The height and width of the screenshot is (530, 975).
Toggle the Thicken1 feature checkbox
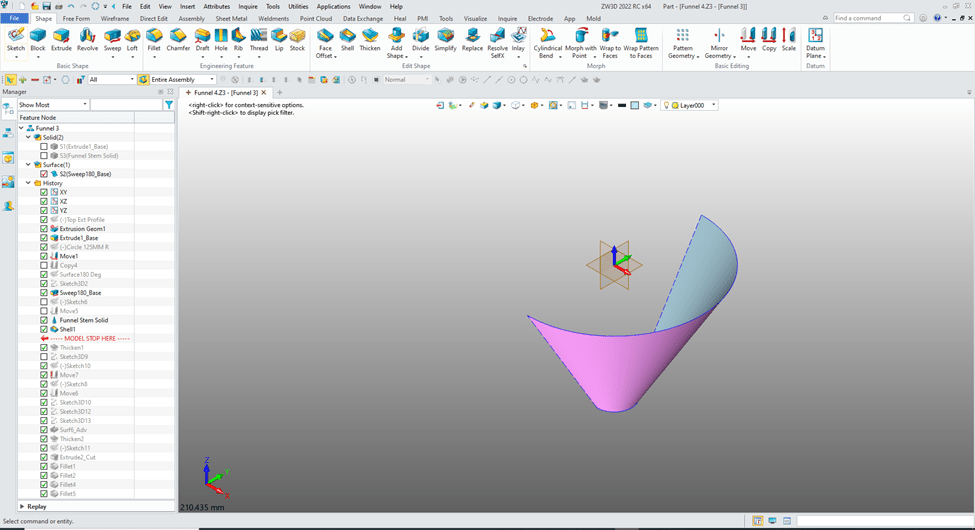[44, 348]
